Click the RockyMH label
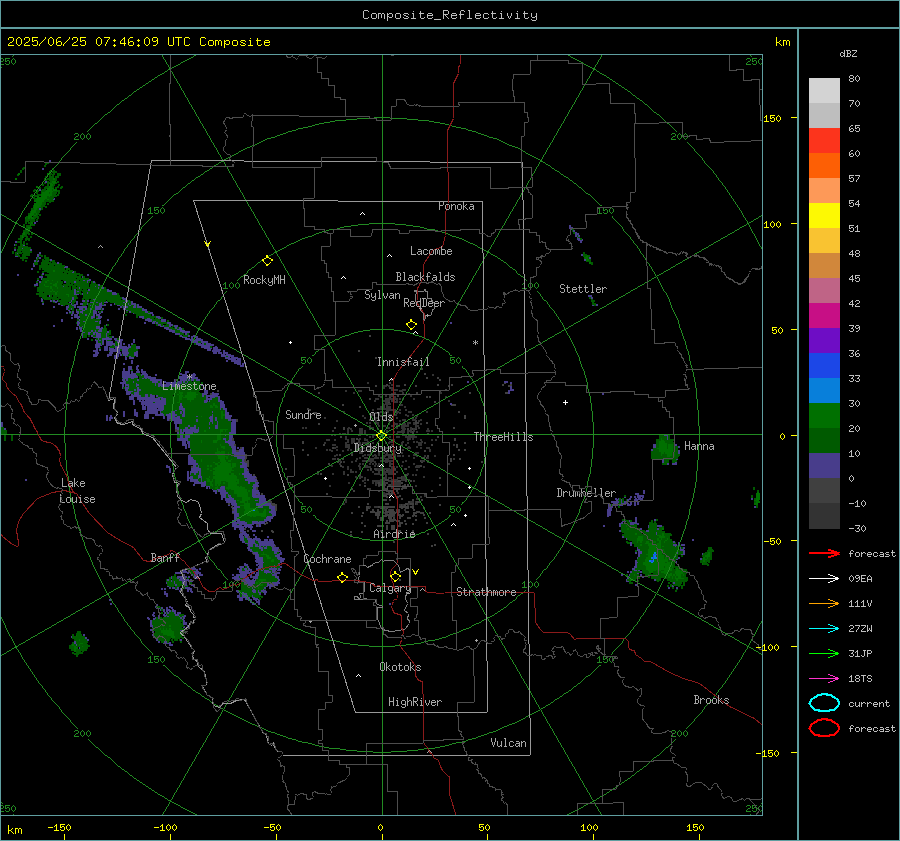The image size is (900, 841). 264,280
